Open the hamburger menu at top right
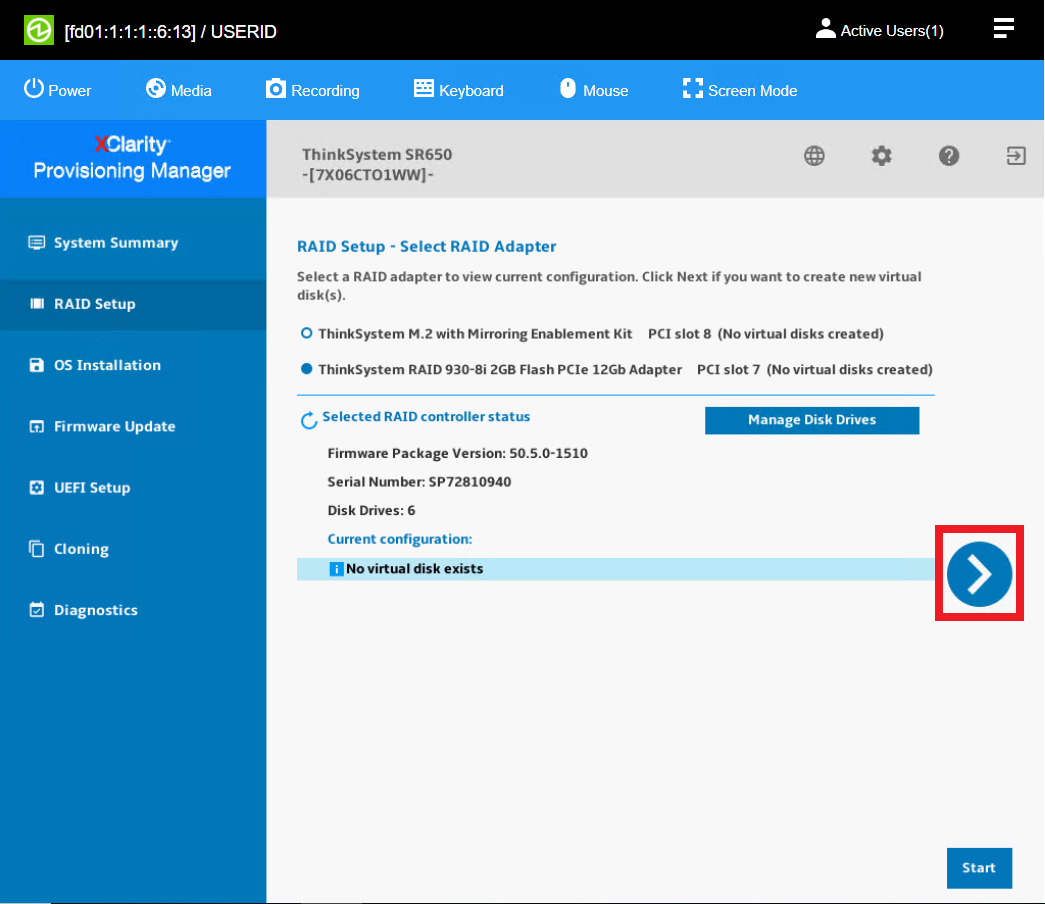 tap(1003, 29)
